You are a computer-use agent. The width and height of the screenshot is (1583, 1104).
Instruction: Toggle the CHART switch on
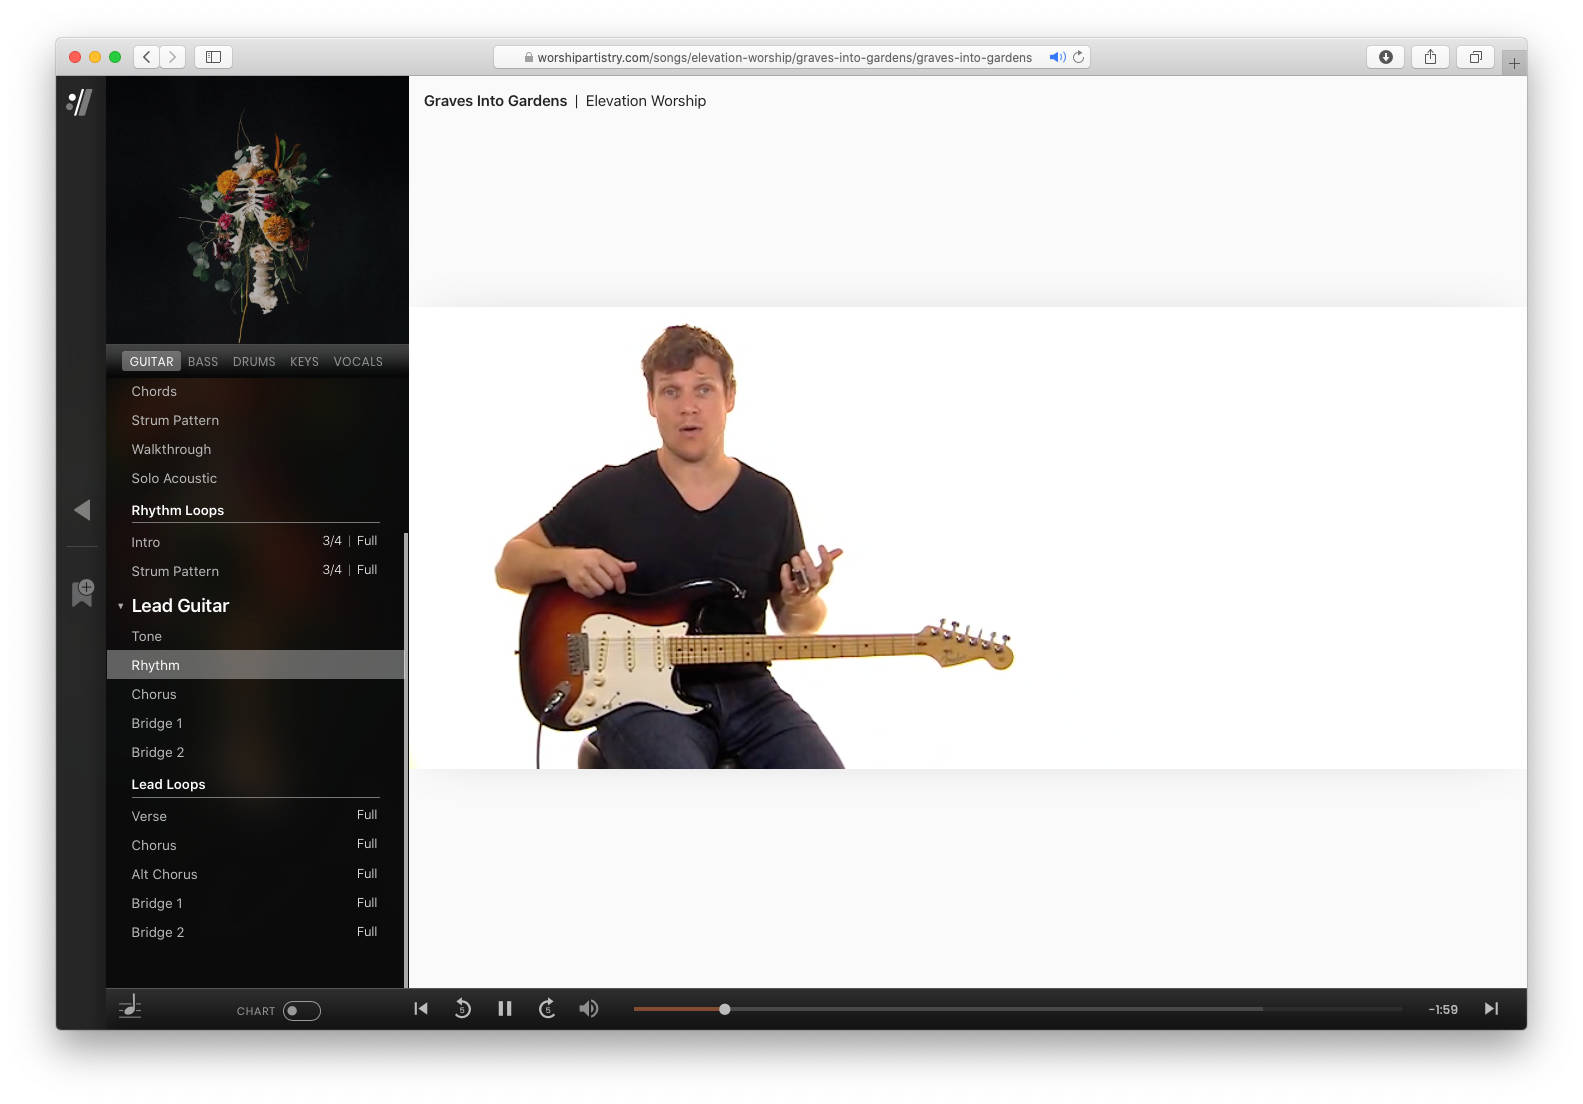click(301, 1011)
